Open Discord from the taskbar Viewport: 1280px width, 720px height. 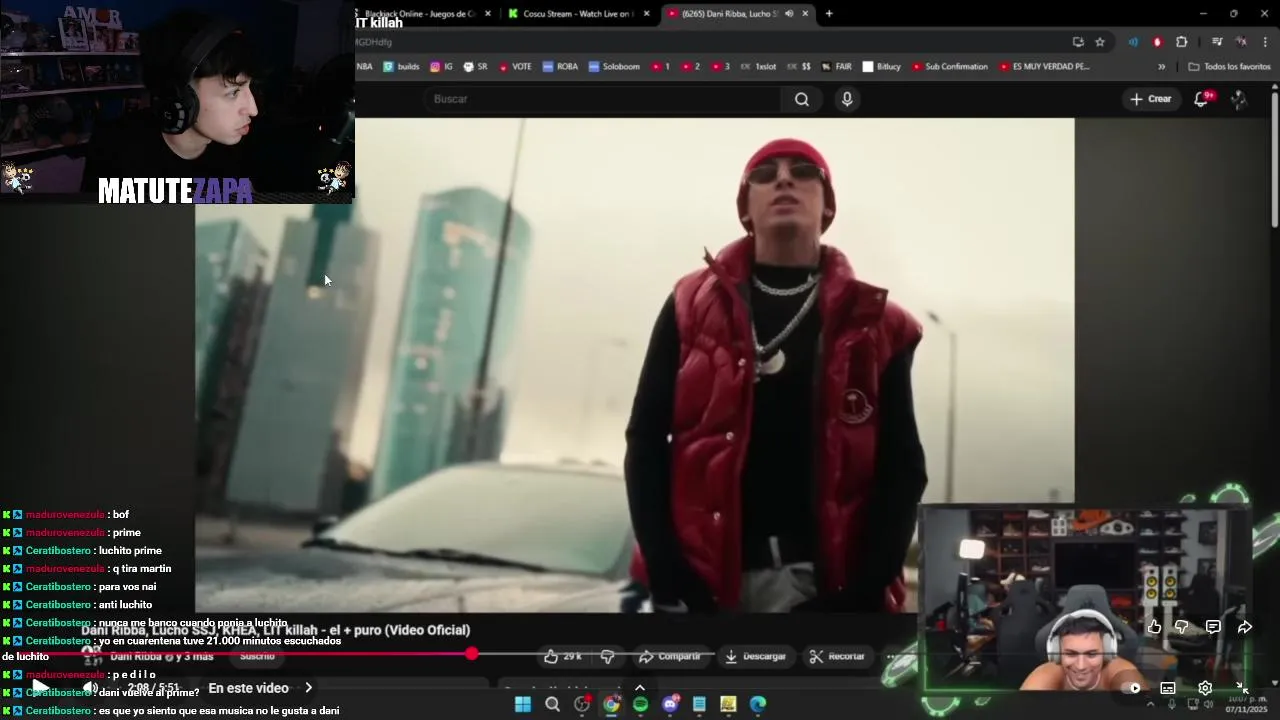coord(670,704)
